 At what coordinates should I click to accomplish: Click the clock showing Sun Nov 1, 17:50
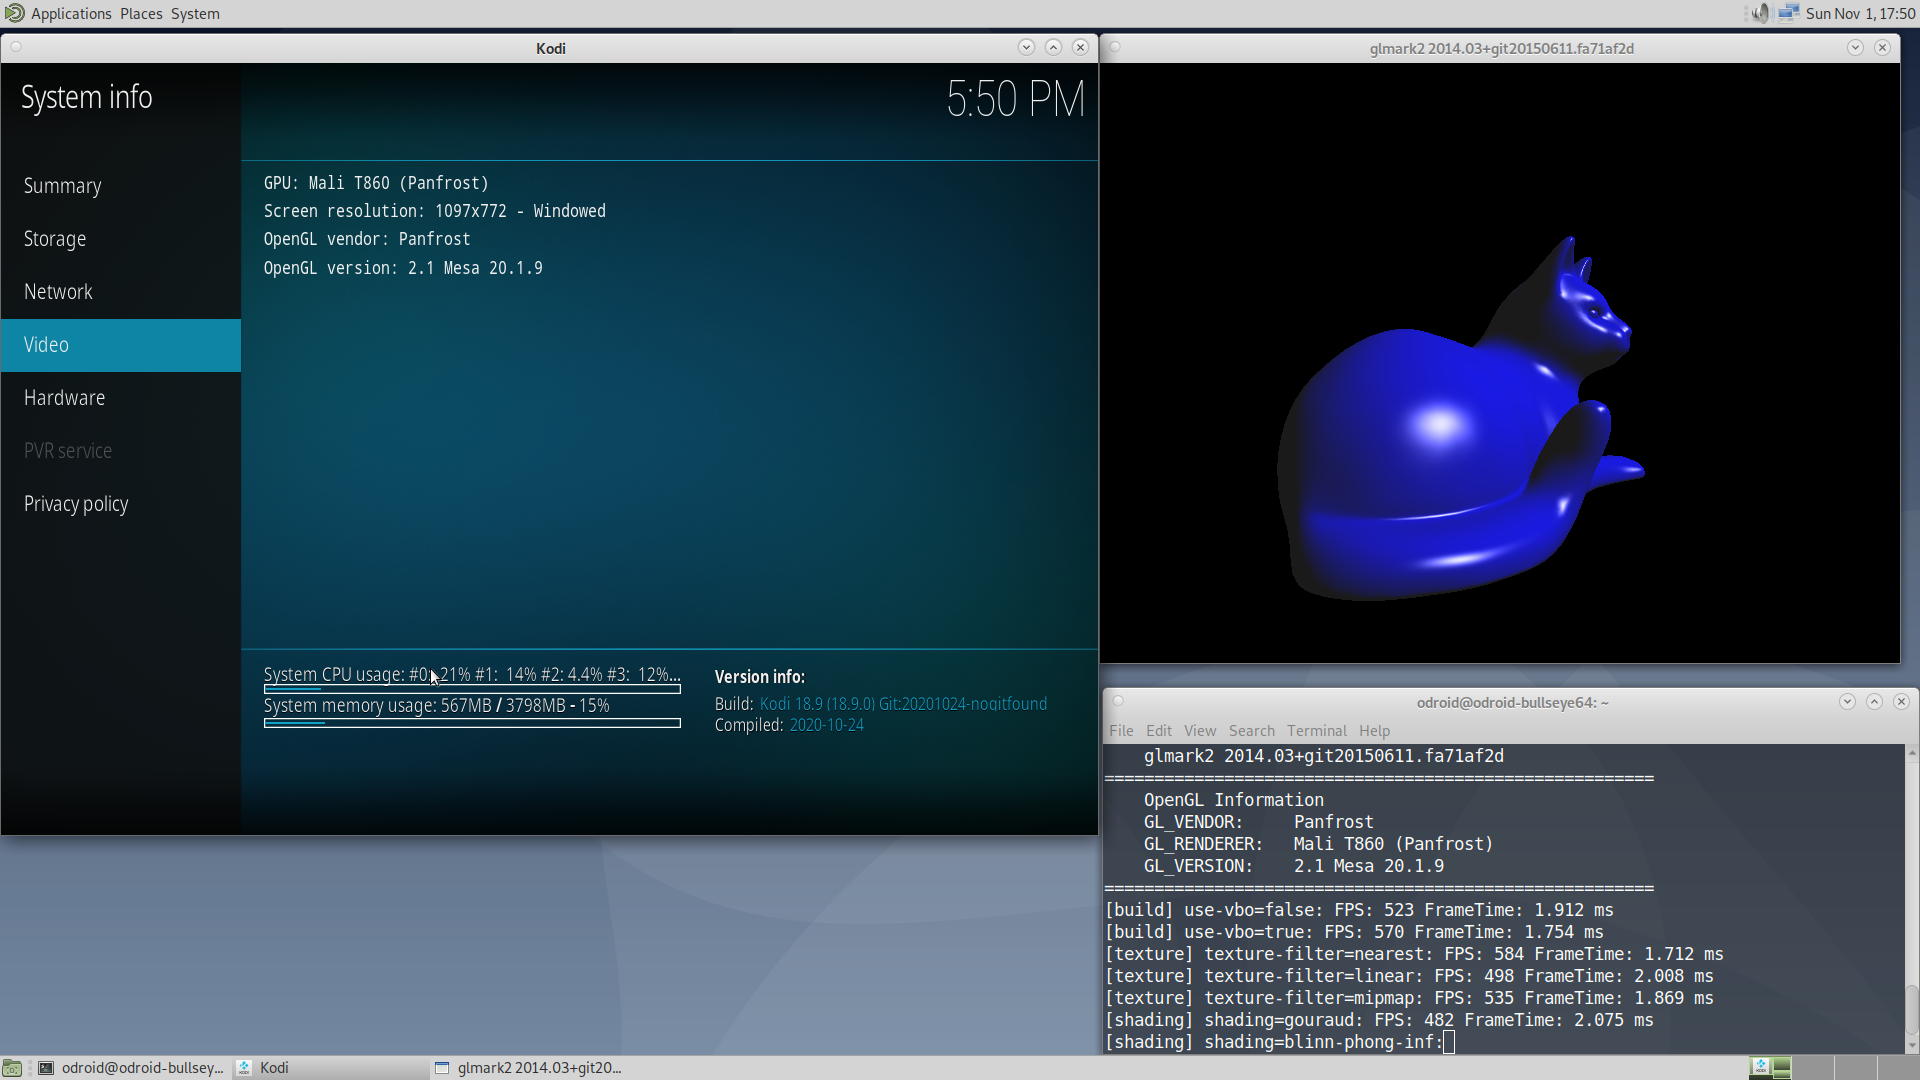(1860, 14)
